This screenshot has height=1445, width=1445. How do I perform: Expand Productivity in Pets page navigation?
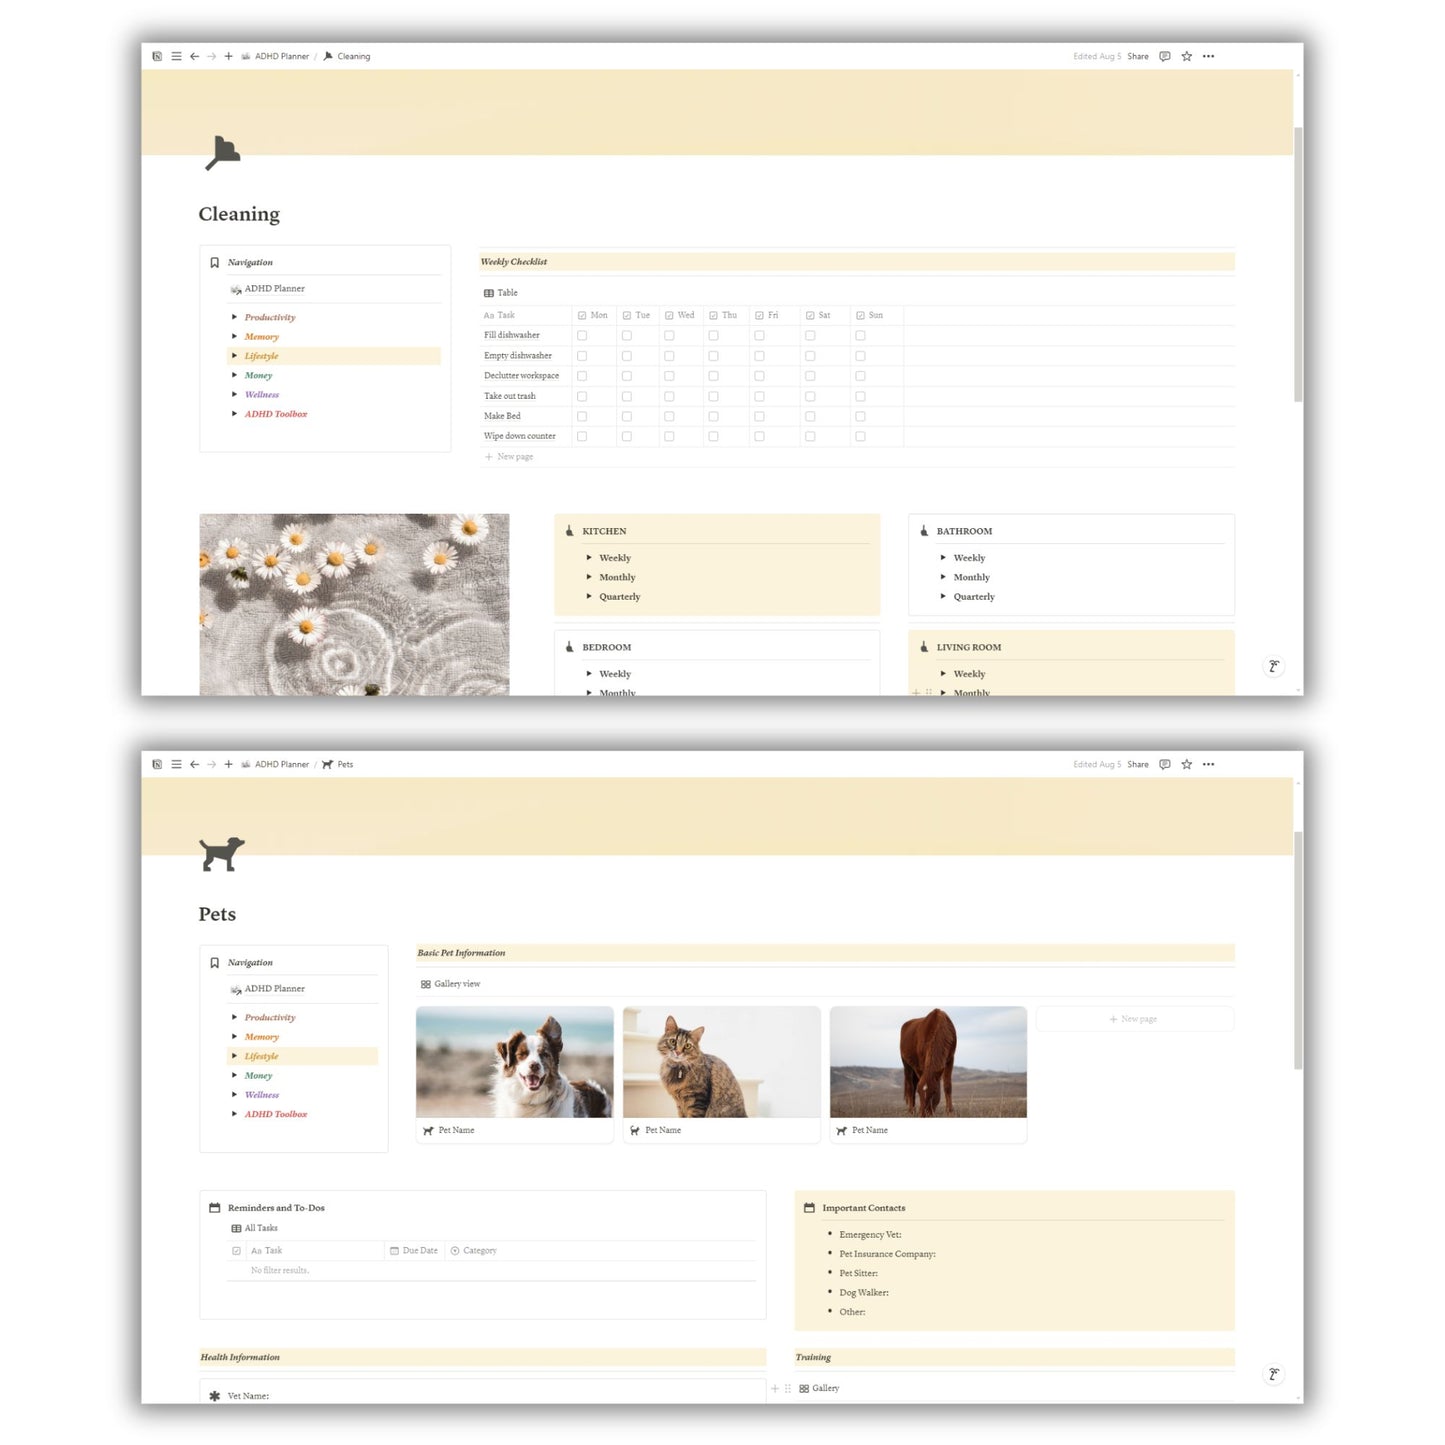coord(235,1018)
